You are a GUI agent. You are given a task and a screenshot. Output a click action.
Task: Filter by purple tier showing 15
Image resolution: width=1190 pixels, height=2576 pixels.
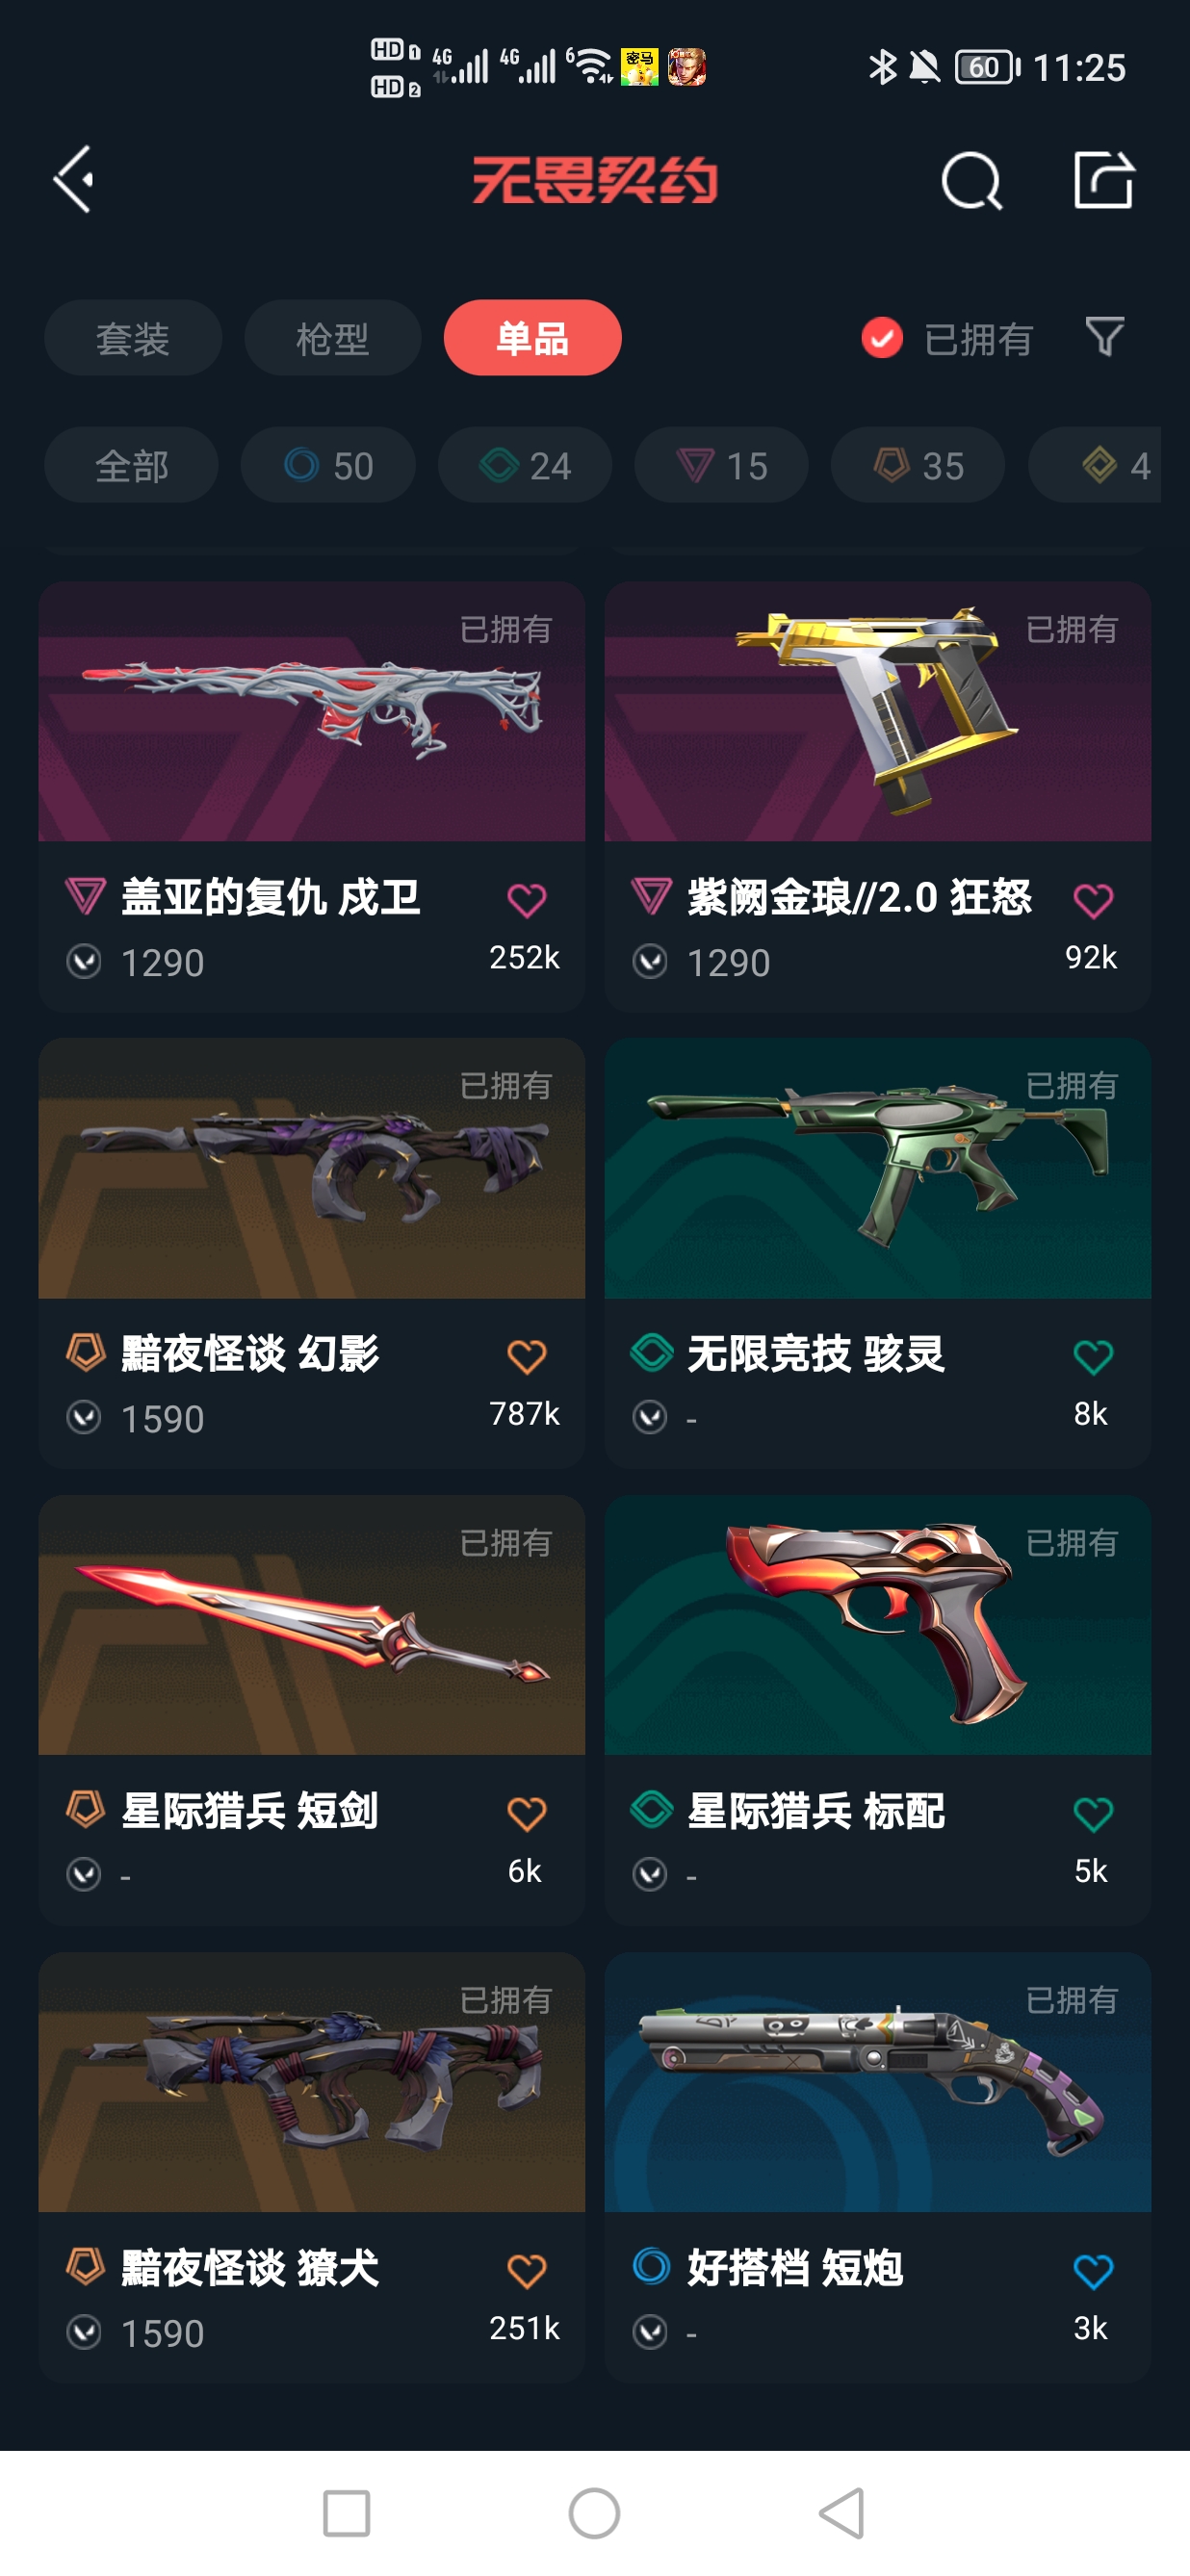point(721,465)
